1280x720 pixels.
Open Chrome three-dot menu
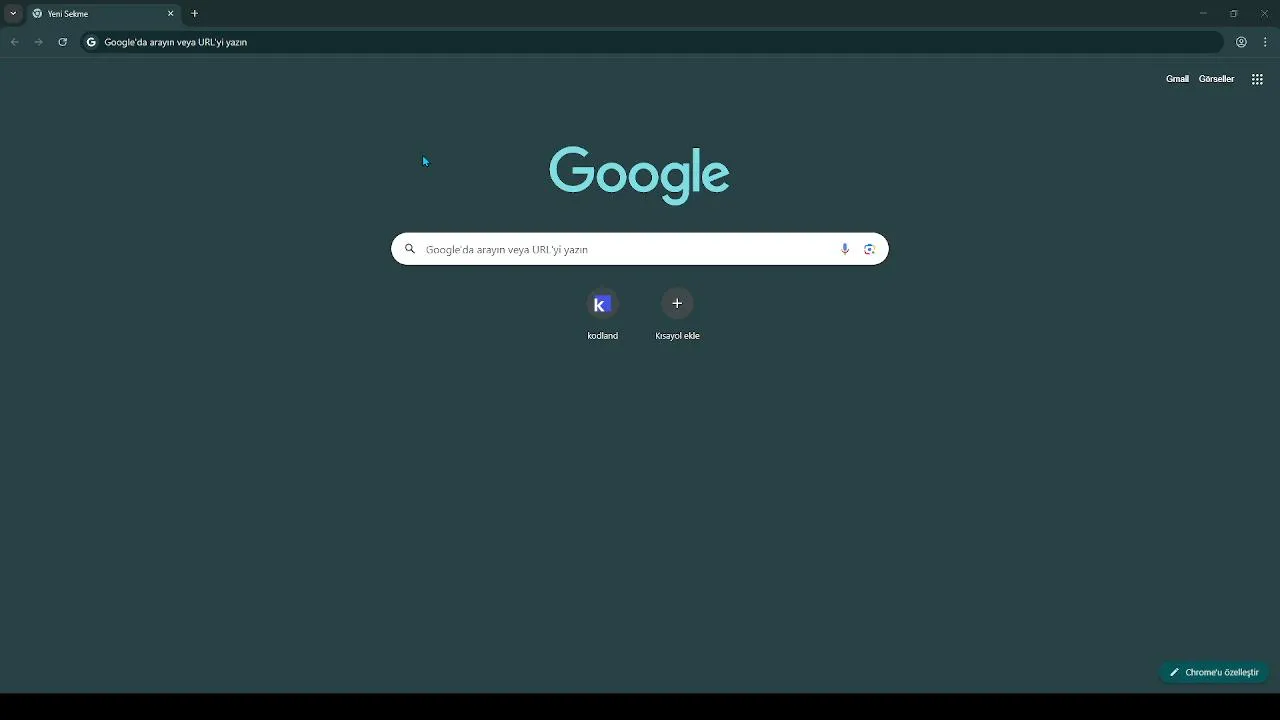[x=1265, y=42]
